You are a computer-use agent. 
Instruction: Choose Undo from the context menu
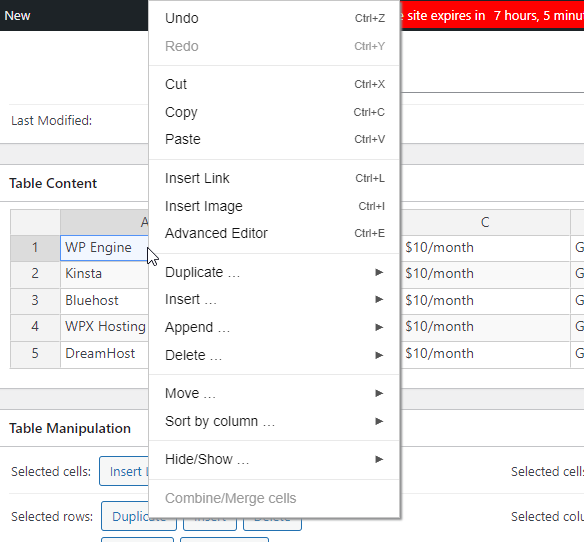[274, 18]
